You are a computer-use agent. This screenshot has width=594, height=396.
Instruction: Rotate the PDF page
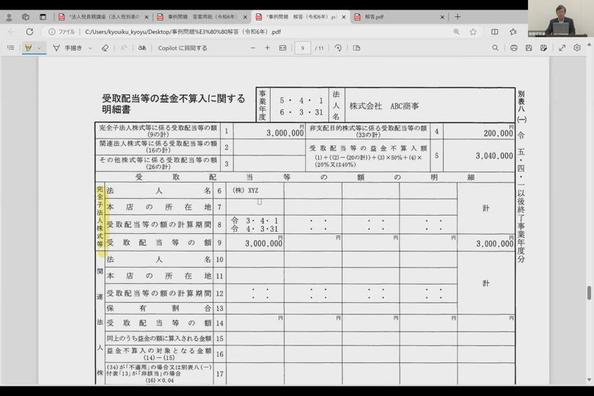[338, 48]
